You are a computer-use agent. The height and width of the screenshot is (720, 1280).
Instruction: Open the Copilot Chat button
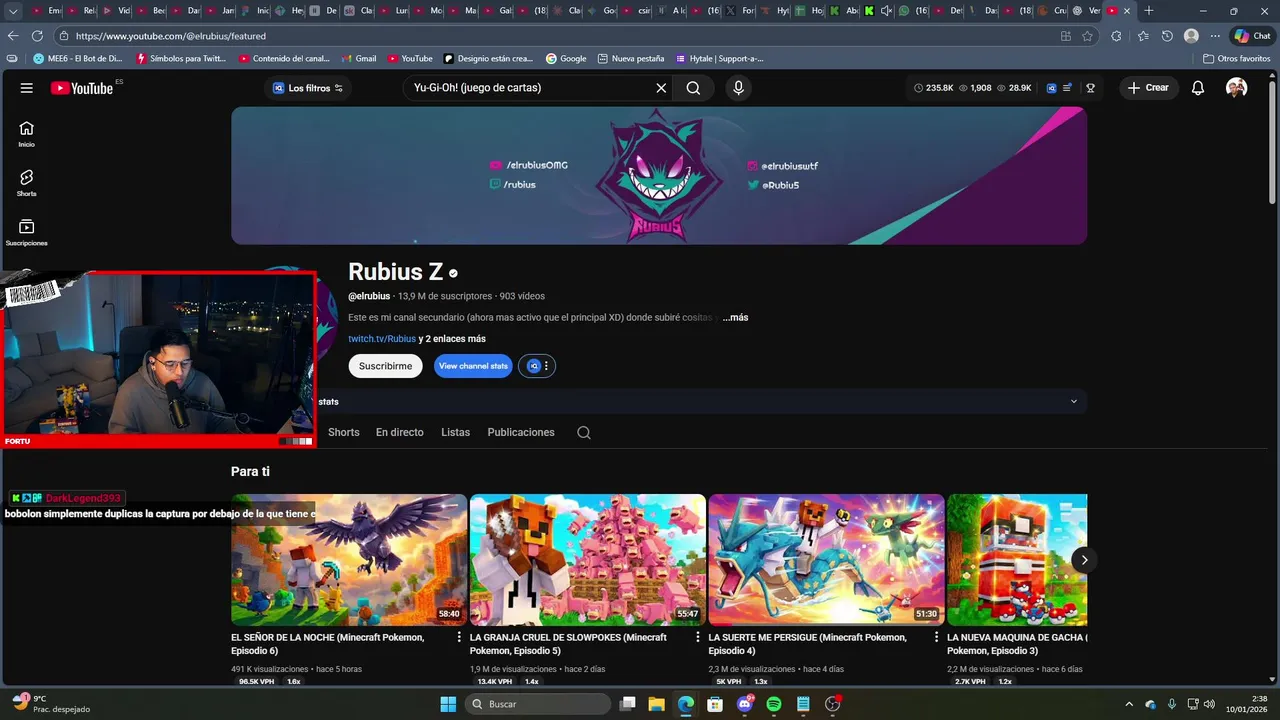1252,36
